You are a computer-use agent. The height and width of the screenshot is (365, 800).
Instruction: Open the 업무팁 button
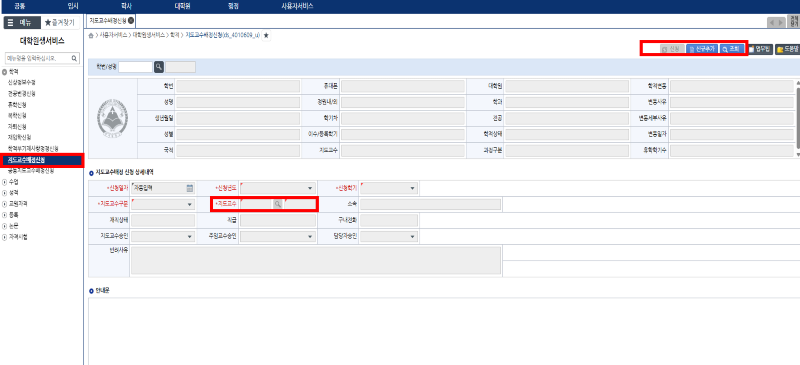coord(760,49)
